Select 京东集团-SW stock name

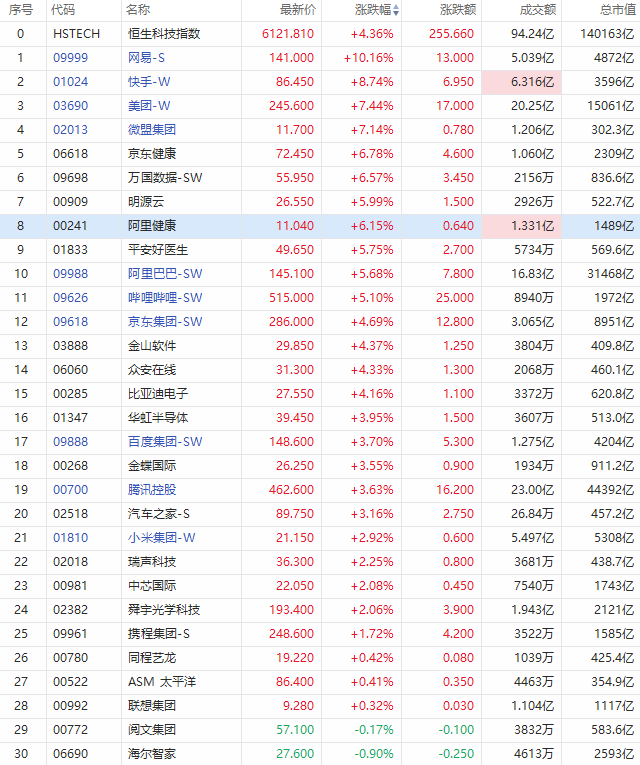pyautogui.click(x=165, y=322)
